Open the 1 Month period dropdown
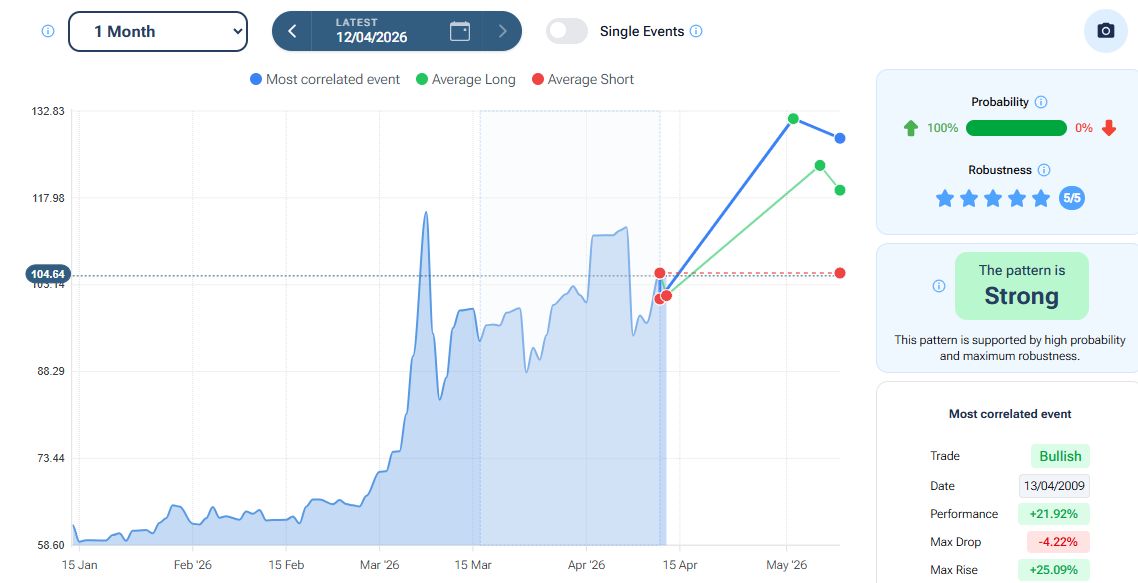This screenshot has width=1138, height=583. [158, 31]
